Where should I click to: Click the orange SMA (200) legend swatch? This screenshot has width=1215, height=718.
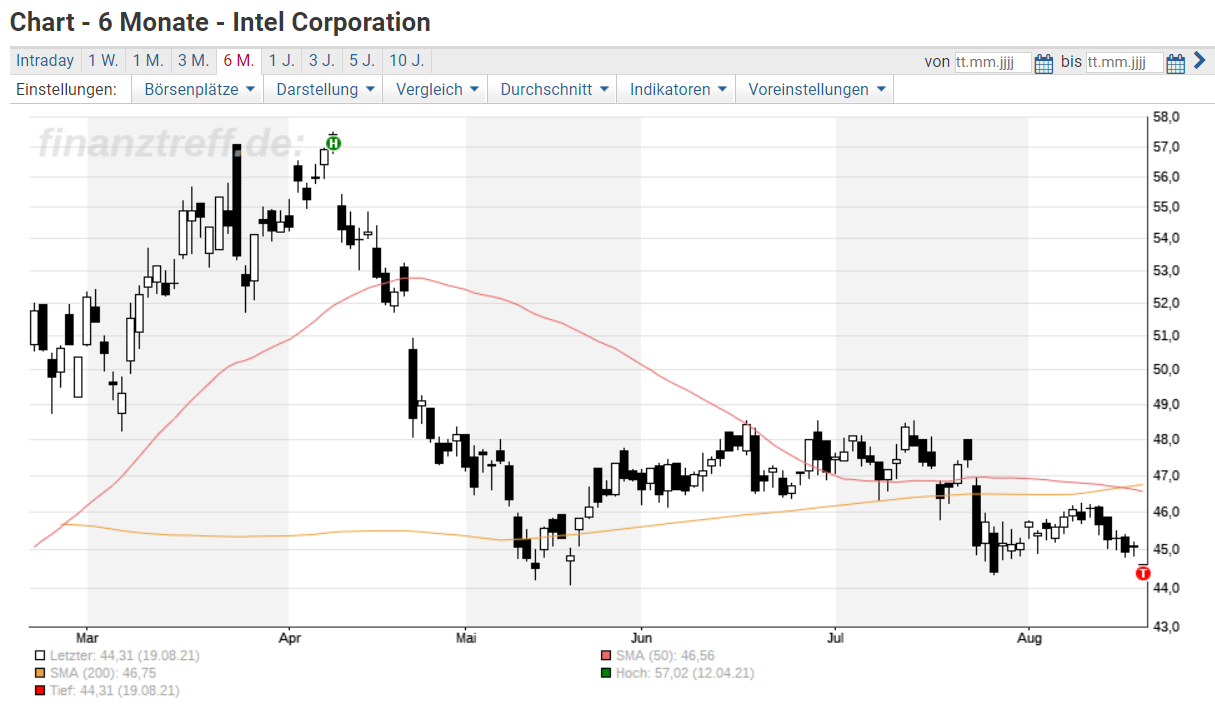[40, 674]
